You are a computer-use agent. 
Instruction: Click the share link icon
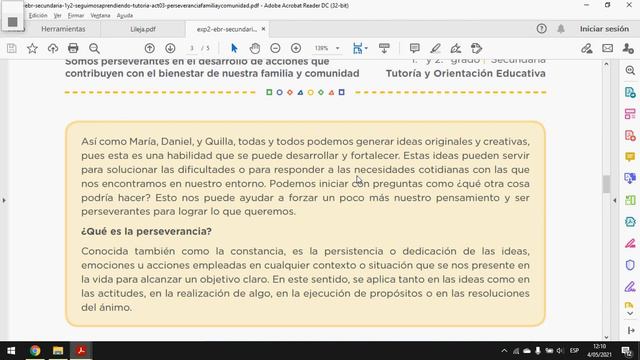coord(587,49)
